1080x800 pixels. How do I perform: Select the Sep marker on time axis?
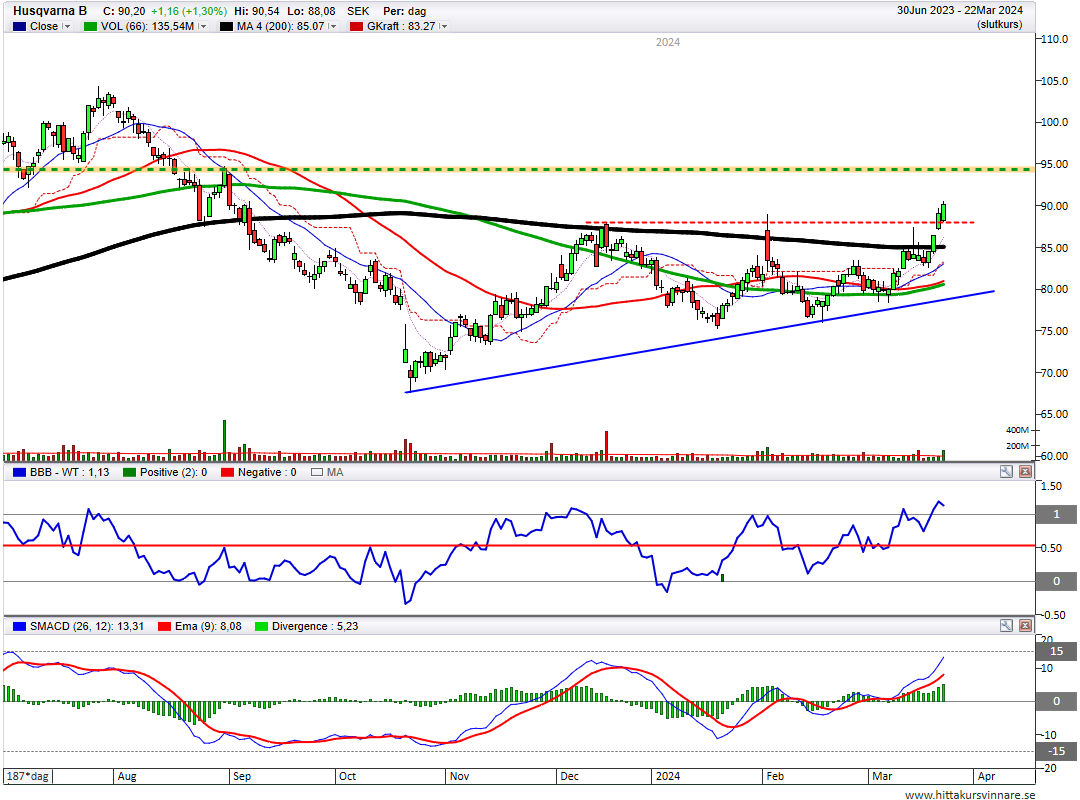point(242,776)
